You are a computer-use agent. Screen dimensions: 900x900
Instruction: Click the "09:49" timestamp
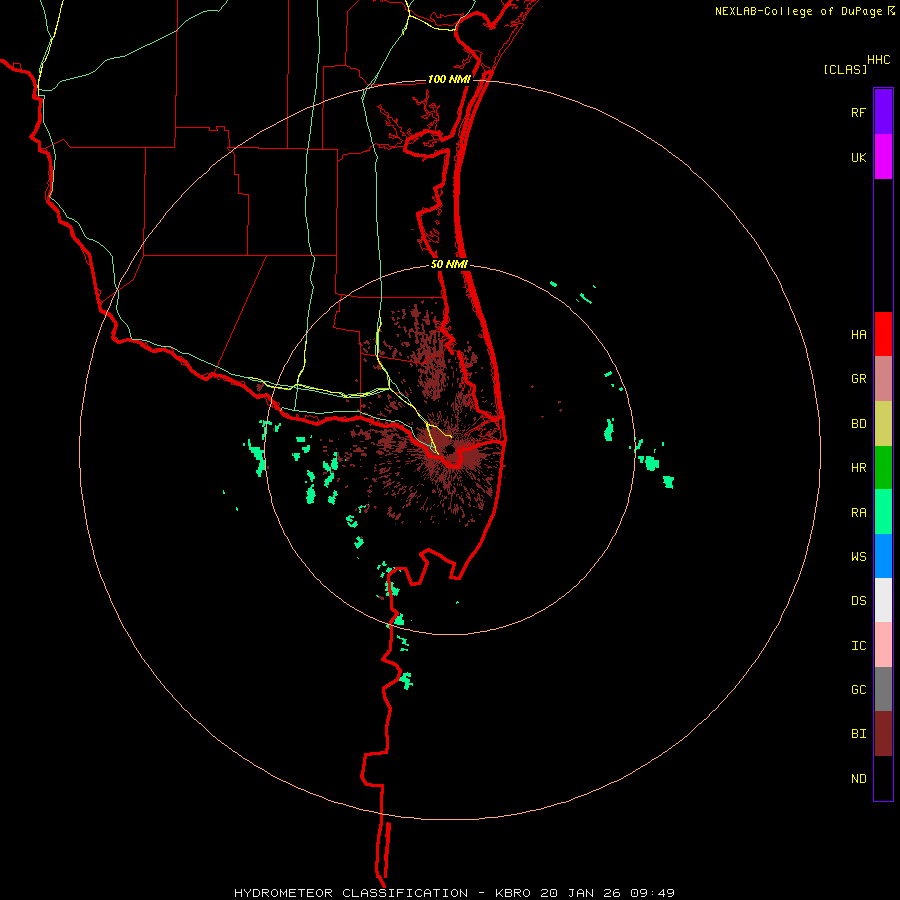click(x=652, y=893)
